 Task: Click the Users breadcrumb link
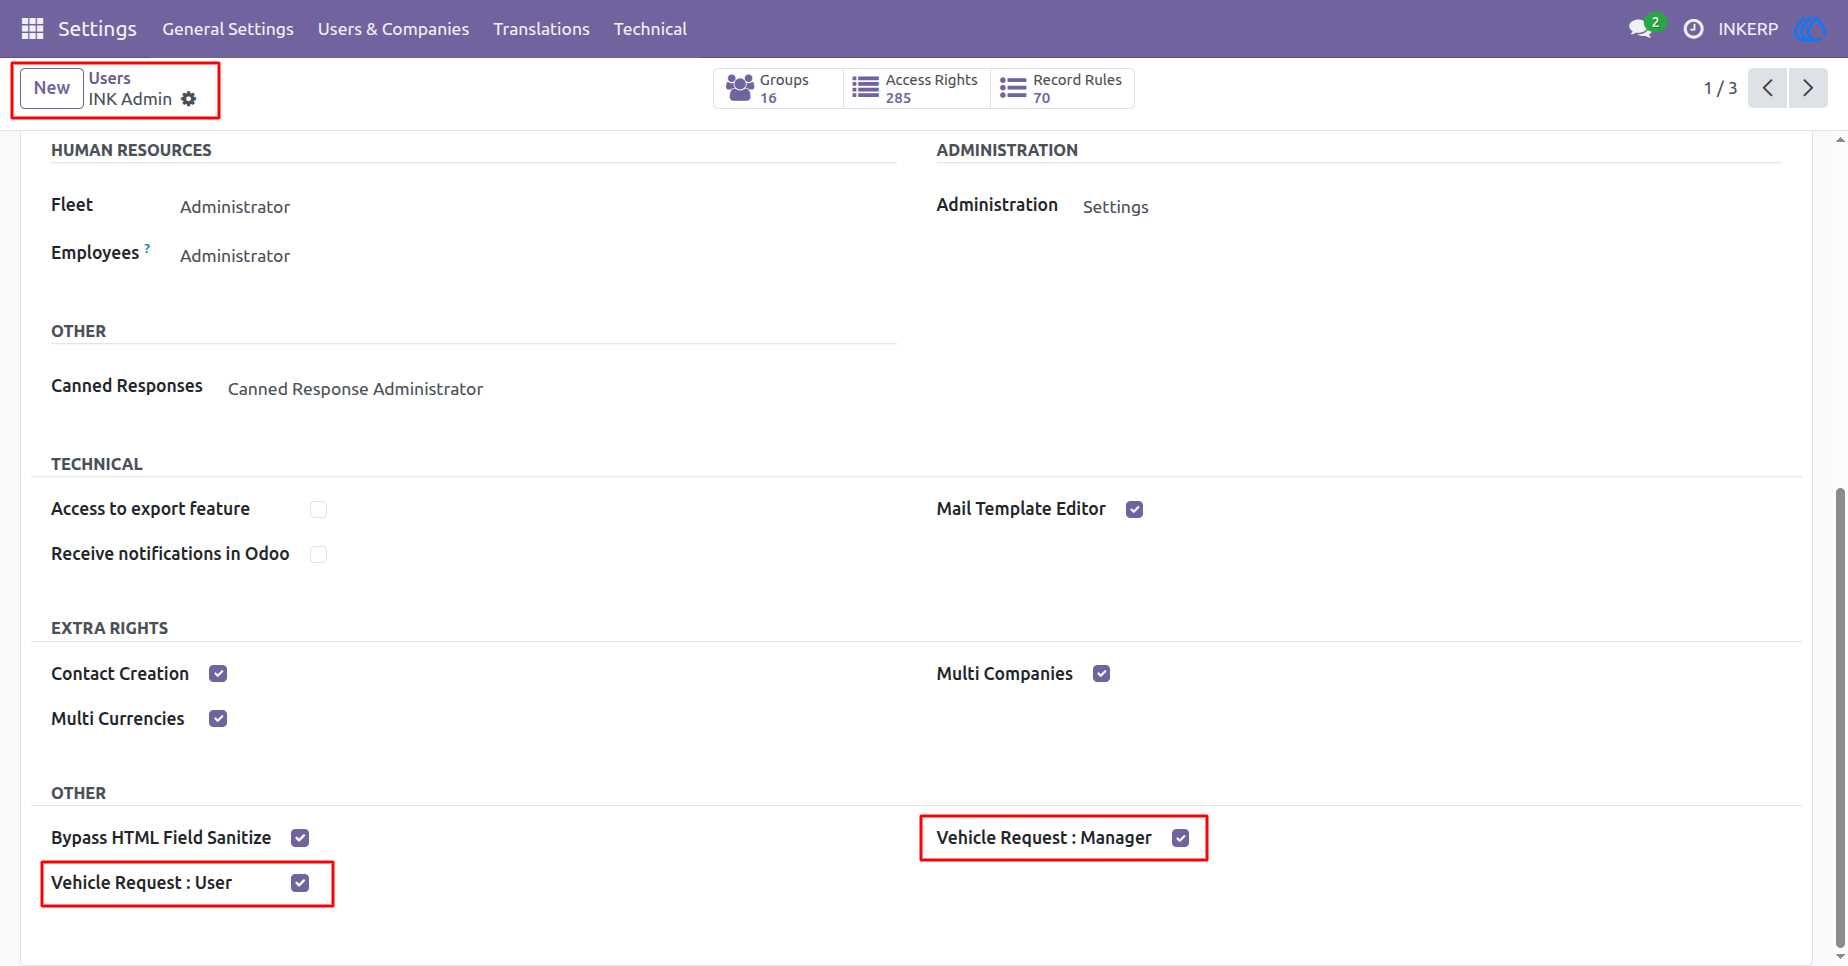[109, 78]
